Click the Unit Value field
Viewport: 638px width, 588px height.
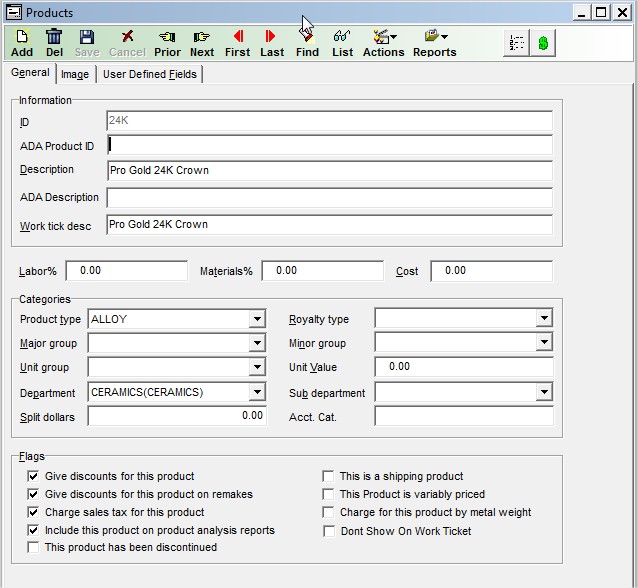(464, 367)
